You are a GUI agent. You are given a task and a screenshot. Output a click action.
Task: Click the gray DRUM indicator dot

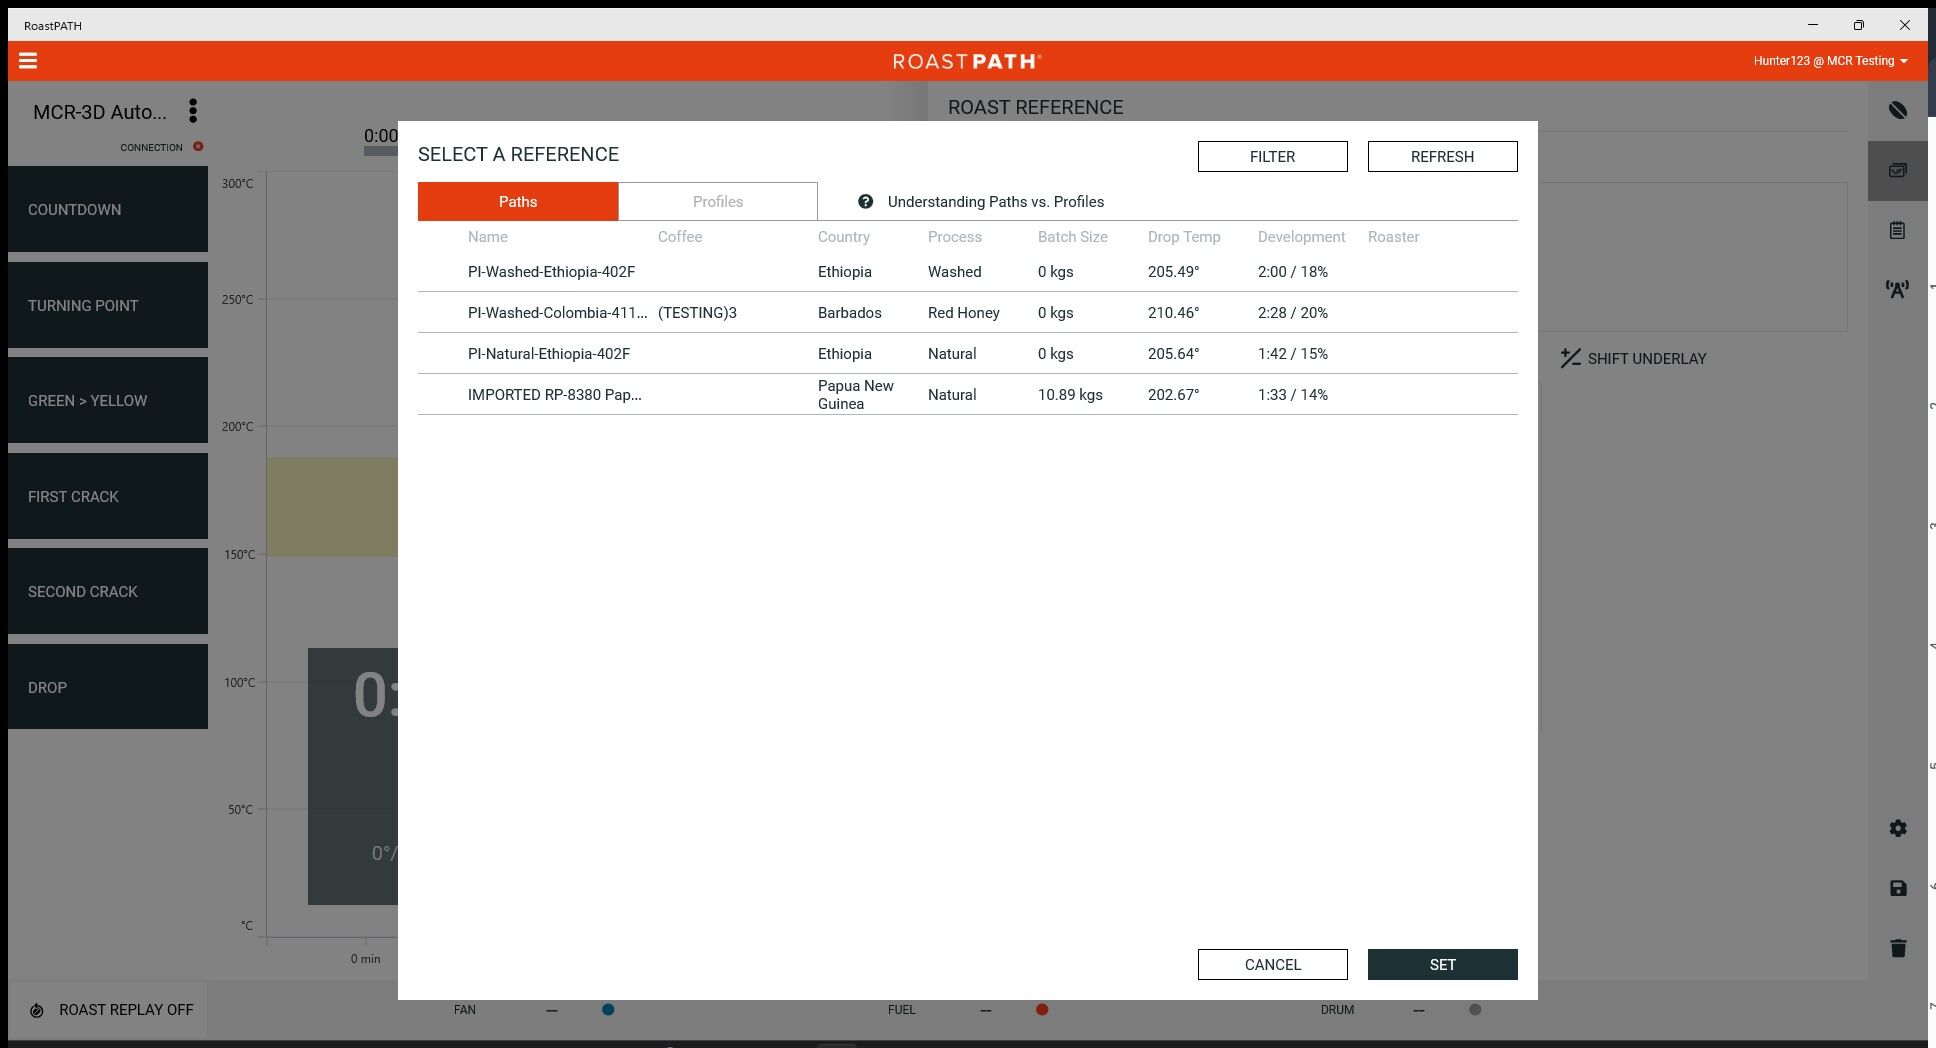click(1475, 1010)
